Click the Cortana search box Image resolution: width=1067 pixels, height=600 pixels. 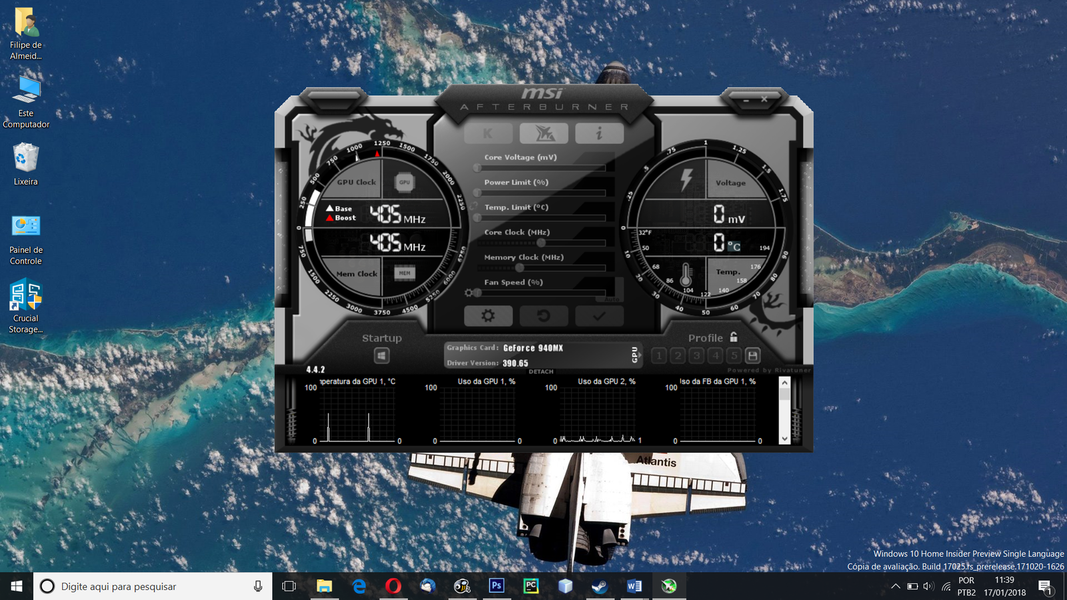(x=152, y=586)
